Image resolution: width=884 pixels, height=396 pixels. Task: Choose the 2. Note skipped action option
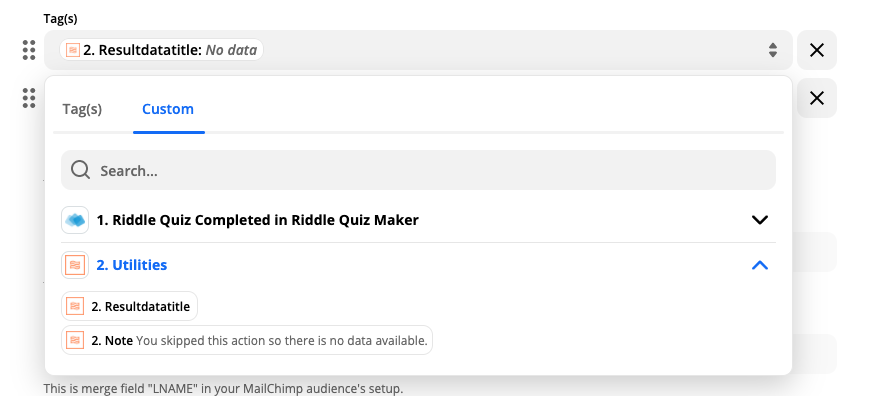click(x=247, y=340)
